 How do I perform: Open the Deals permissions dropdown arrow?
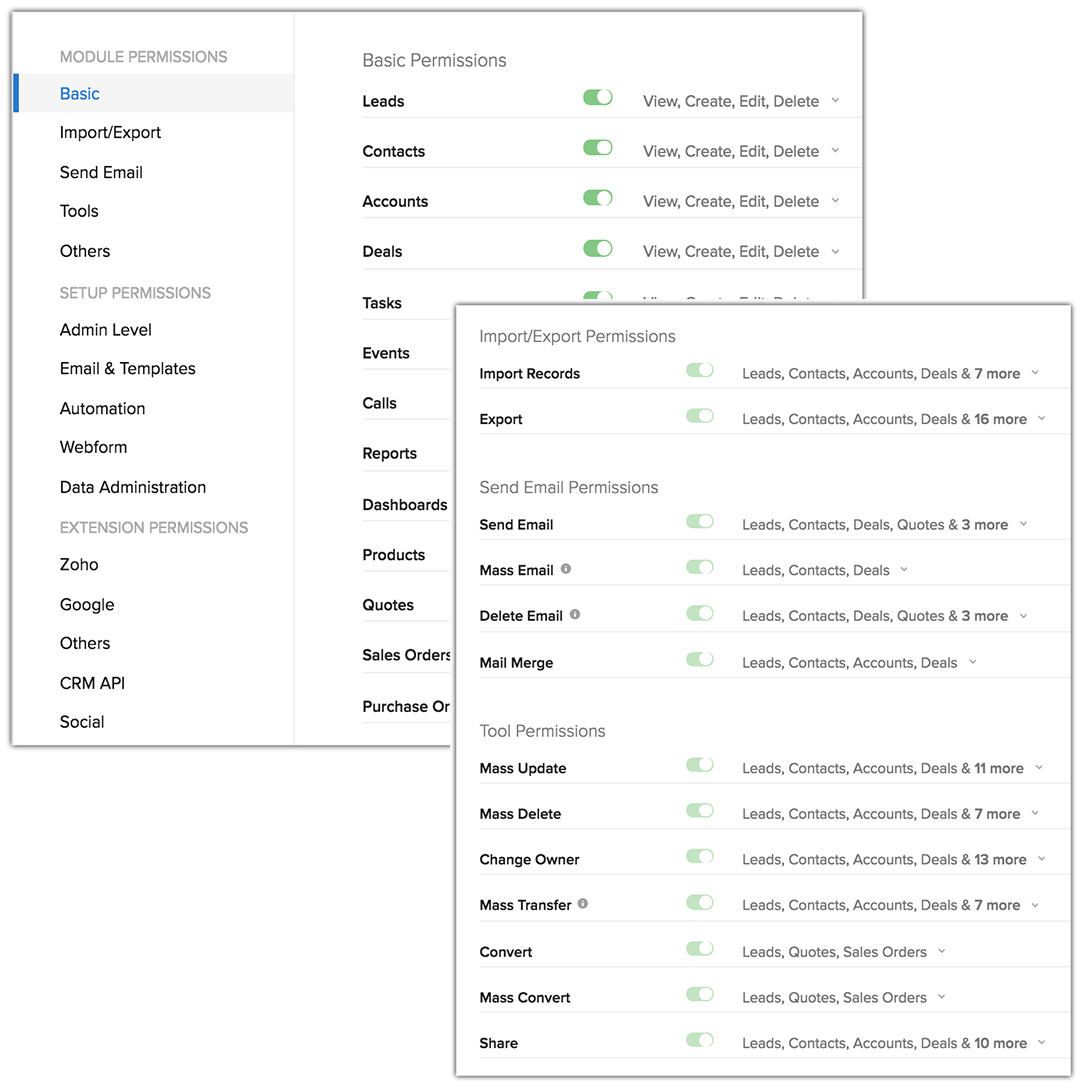click(835, 251)
